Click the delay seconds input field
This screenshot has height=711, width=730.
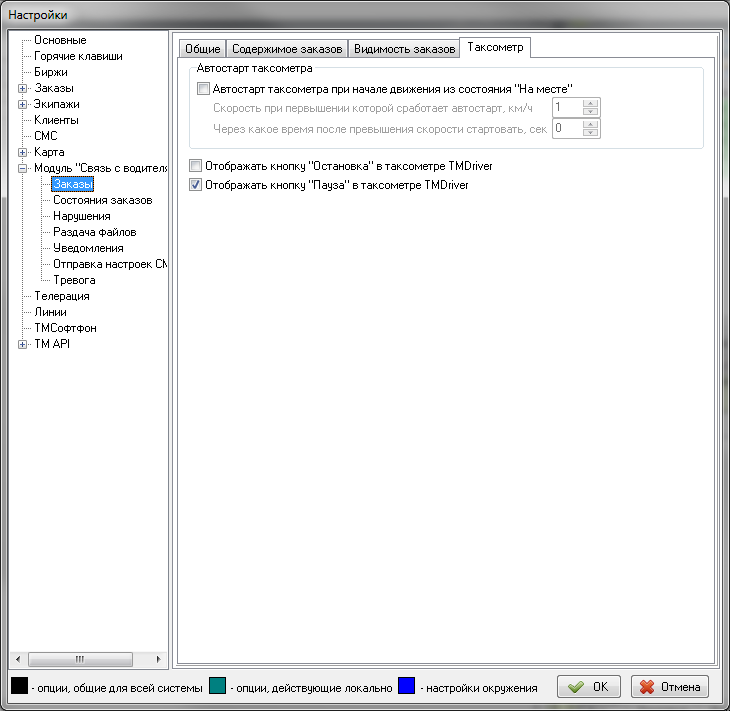tap(566, 128)
